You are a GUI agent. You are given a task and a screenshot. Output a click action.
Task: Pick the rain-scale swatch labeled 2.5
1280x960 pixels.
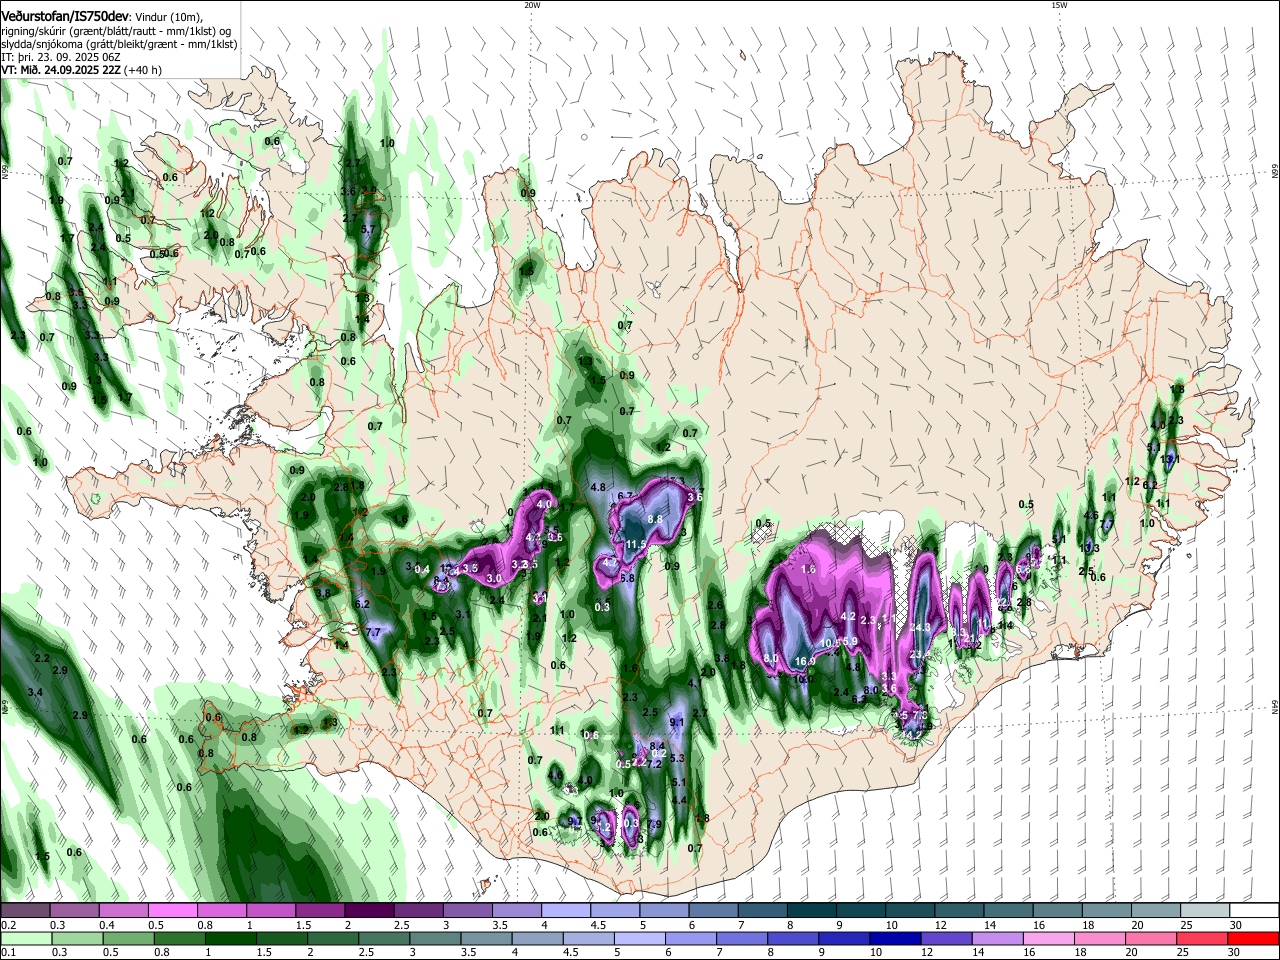[384, 939]
